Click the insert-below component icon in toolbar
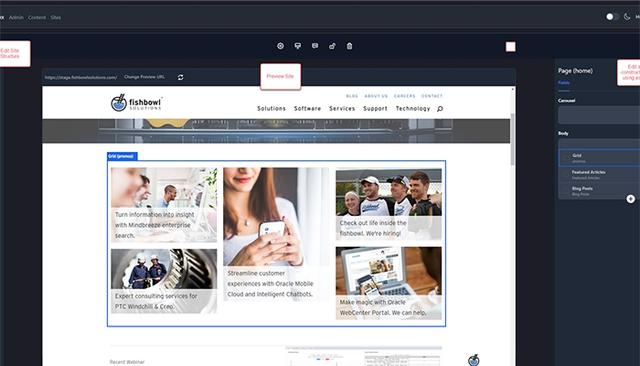The image size is (640, 366). pos(298,46)
